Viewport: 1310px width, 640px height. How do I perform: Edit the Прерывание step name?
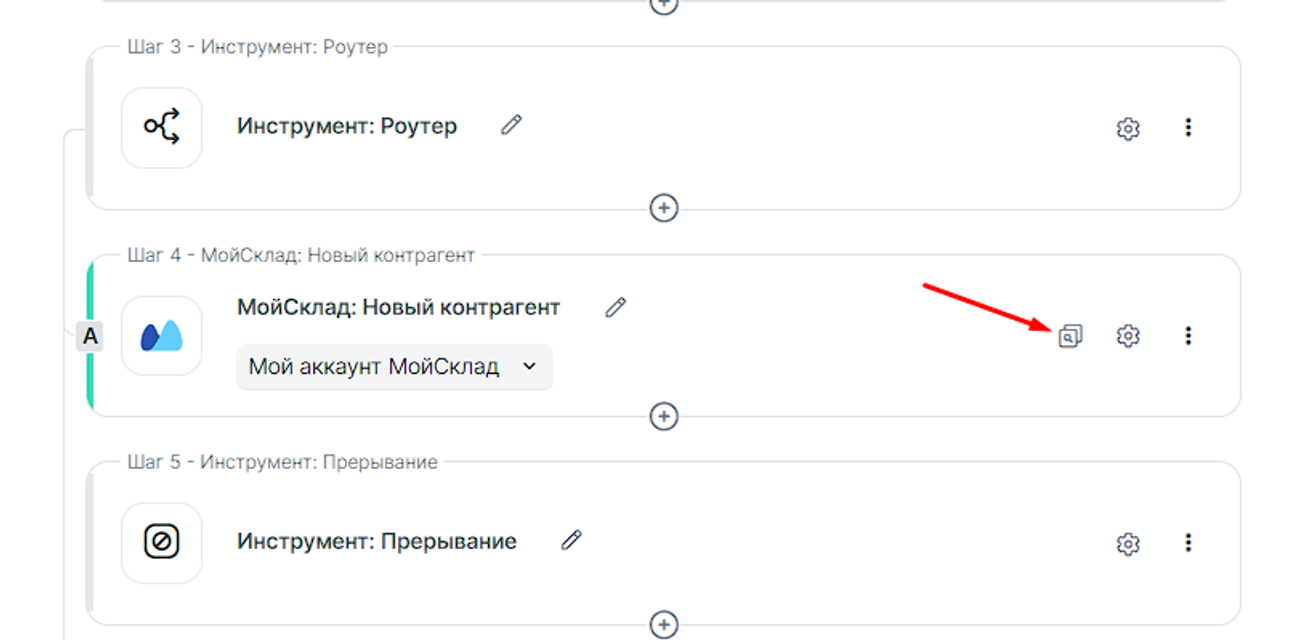[571, 540]
